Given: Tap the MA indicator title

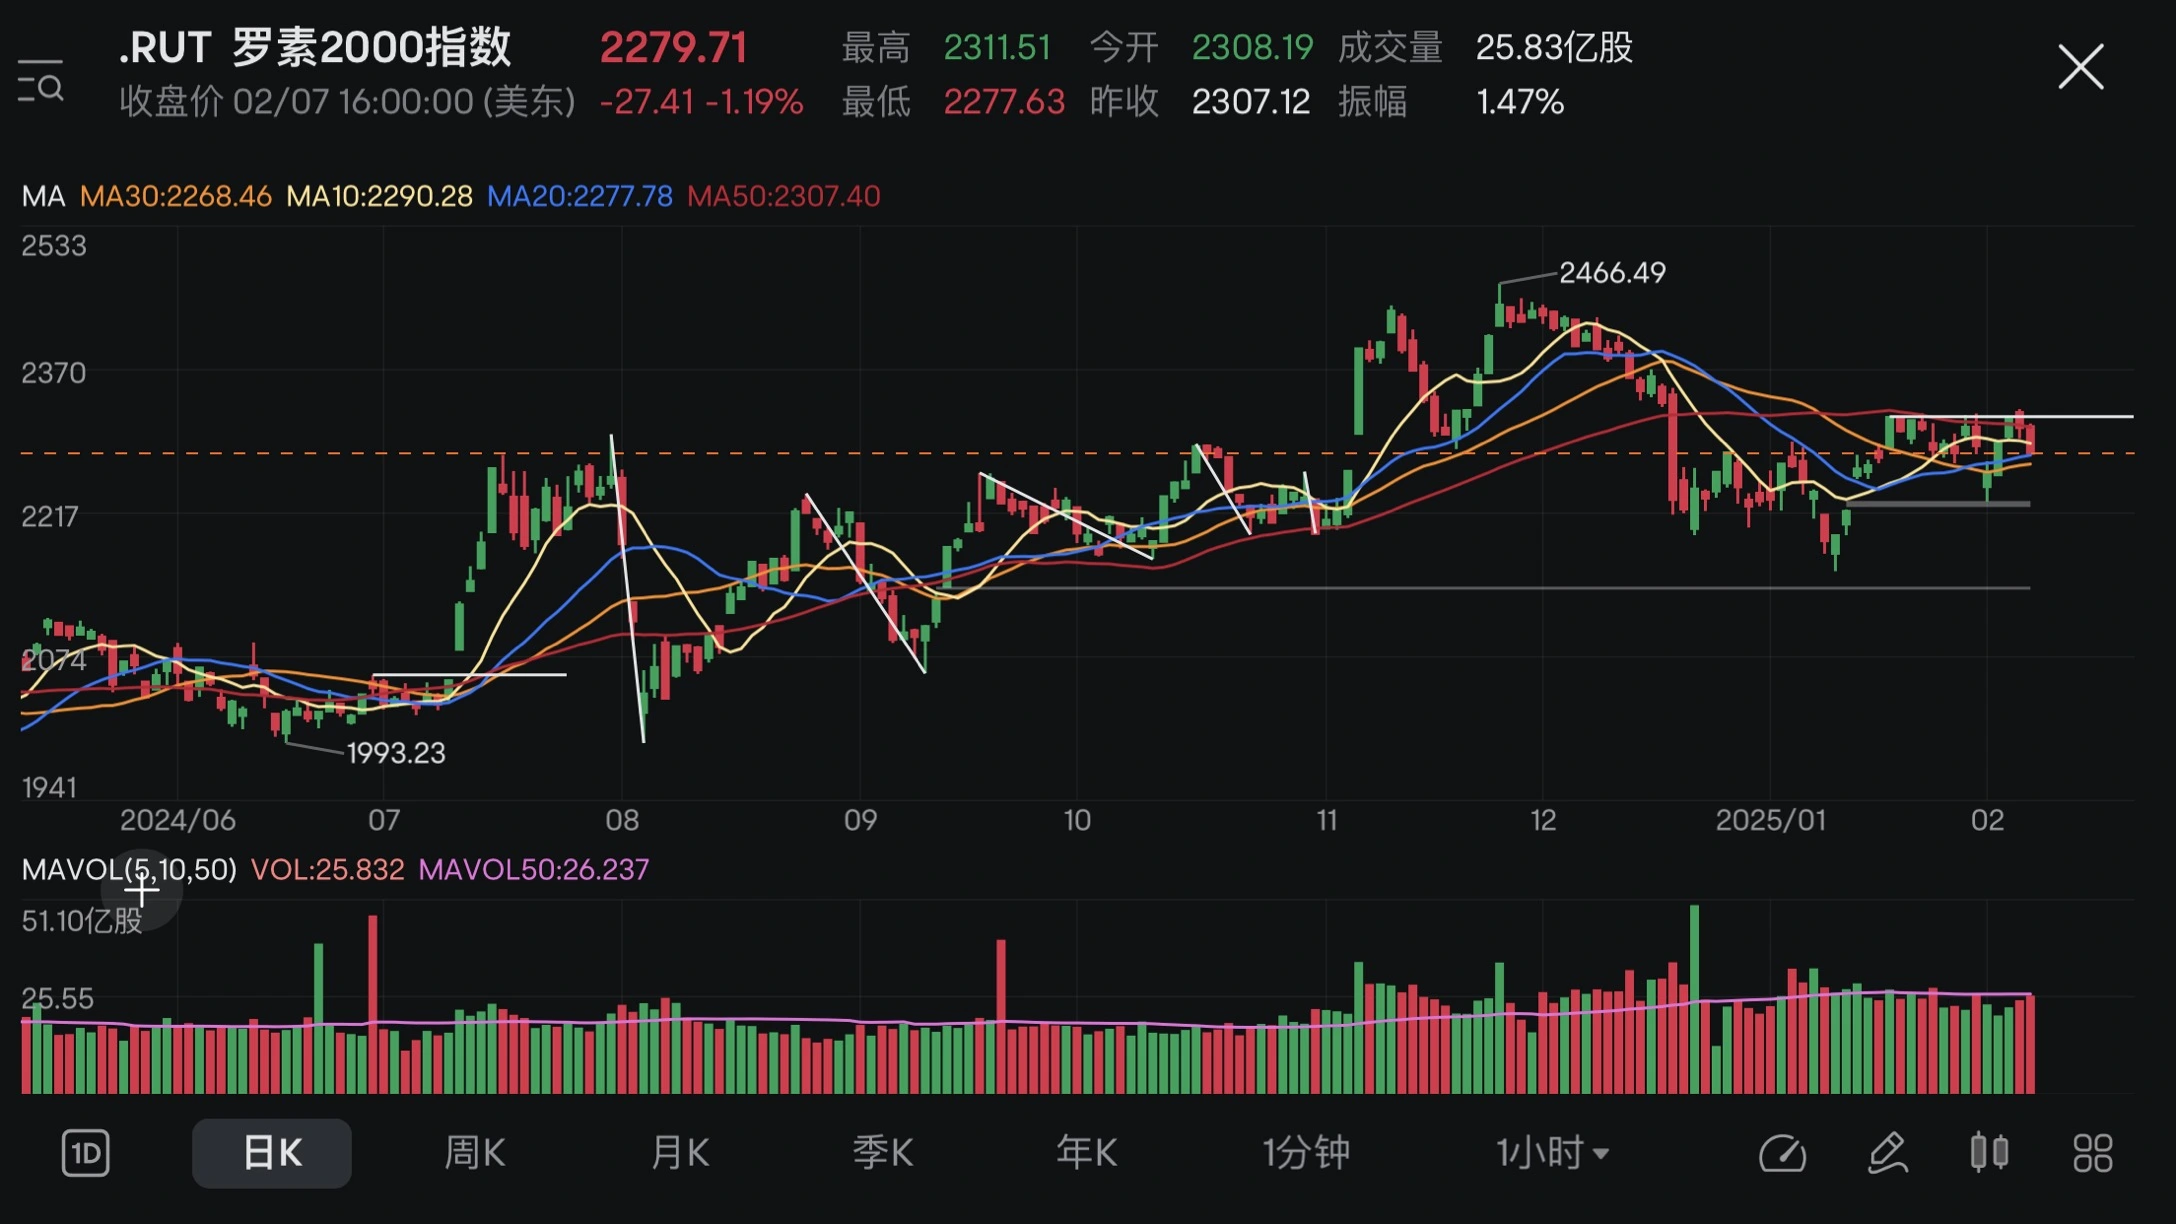Looking at the screenshot, I should pyautogui.click(x=43, y=196).
